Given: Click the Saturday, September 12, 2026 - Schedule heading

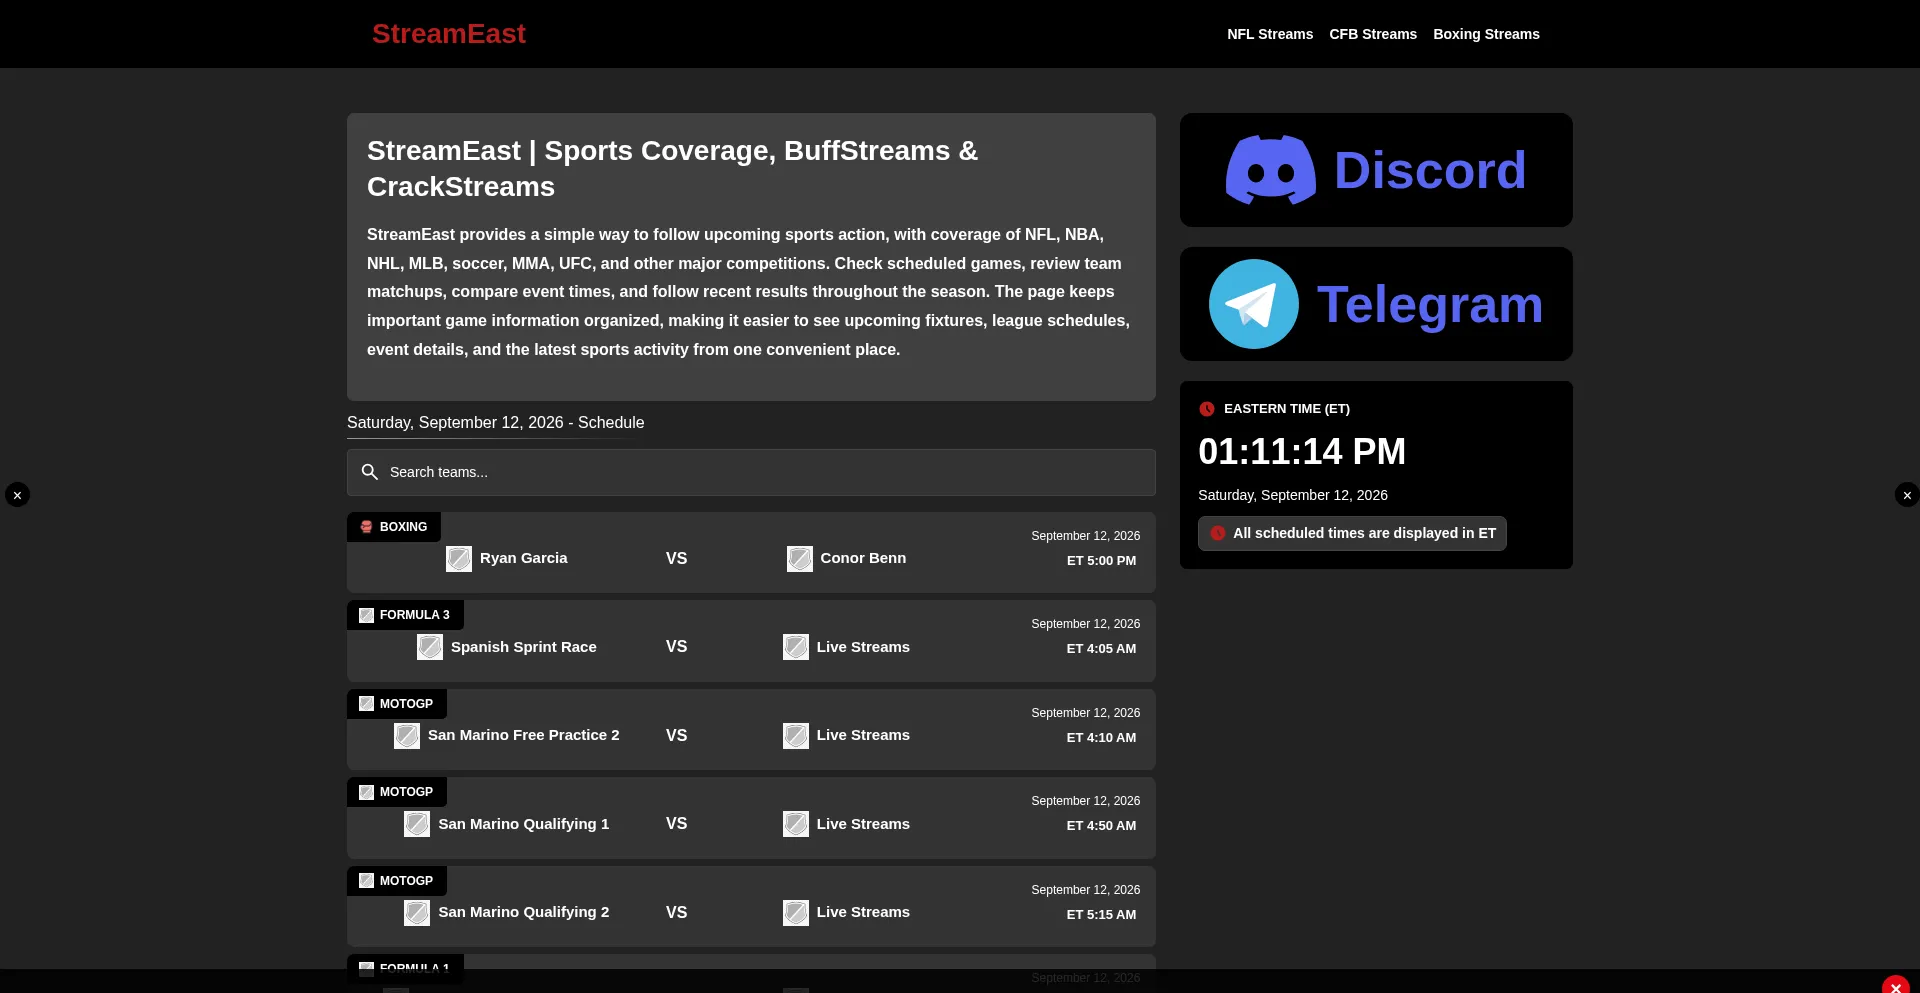Looking at the screenshot, I should click(x=496, y=423).
